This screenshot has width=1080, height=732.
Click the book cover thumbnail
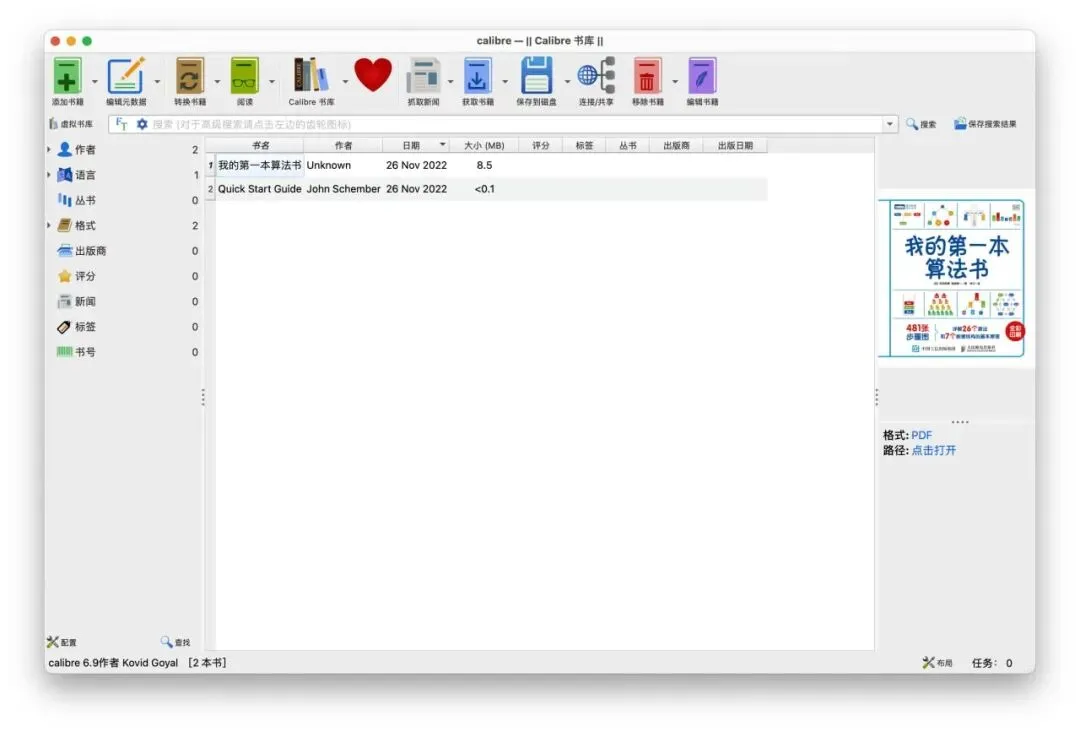point(955,278)
